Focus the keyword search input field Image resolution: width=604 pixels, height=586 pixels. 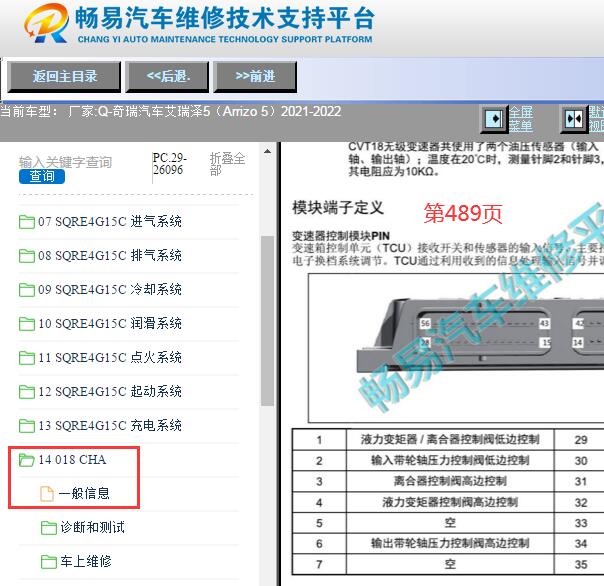pos(65,162)
